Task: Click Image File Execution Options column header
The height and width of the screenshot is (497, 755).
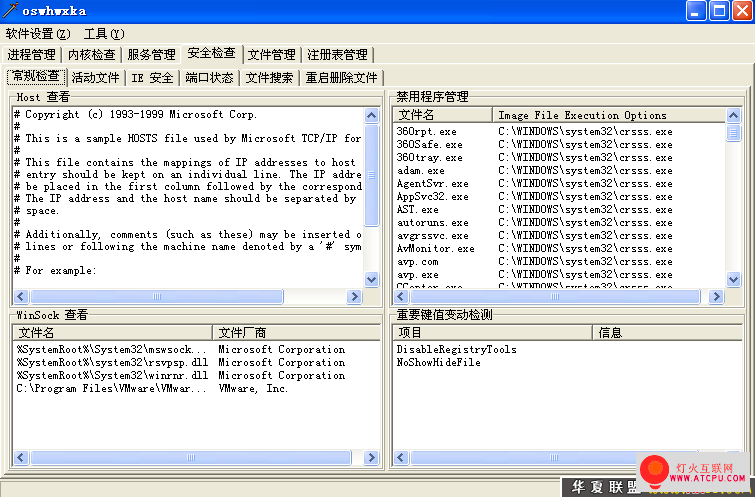Action: (609, 115)
